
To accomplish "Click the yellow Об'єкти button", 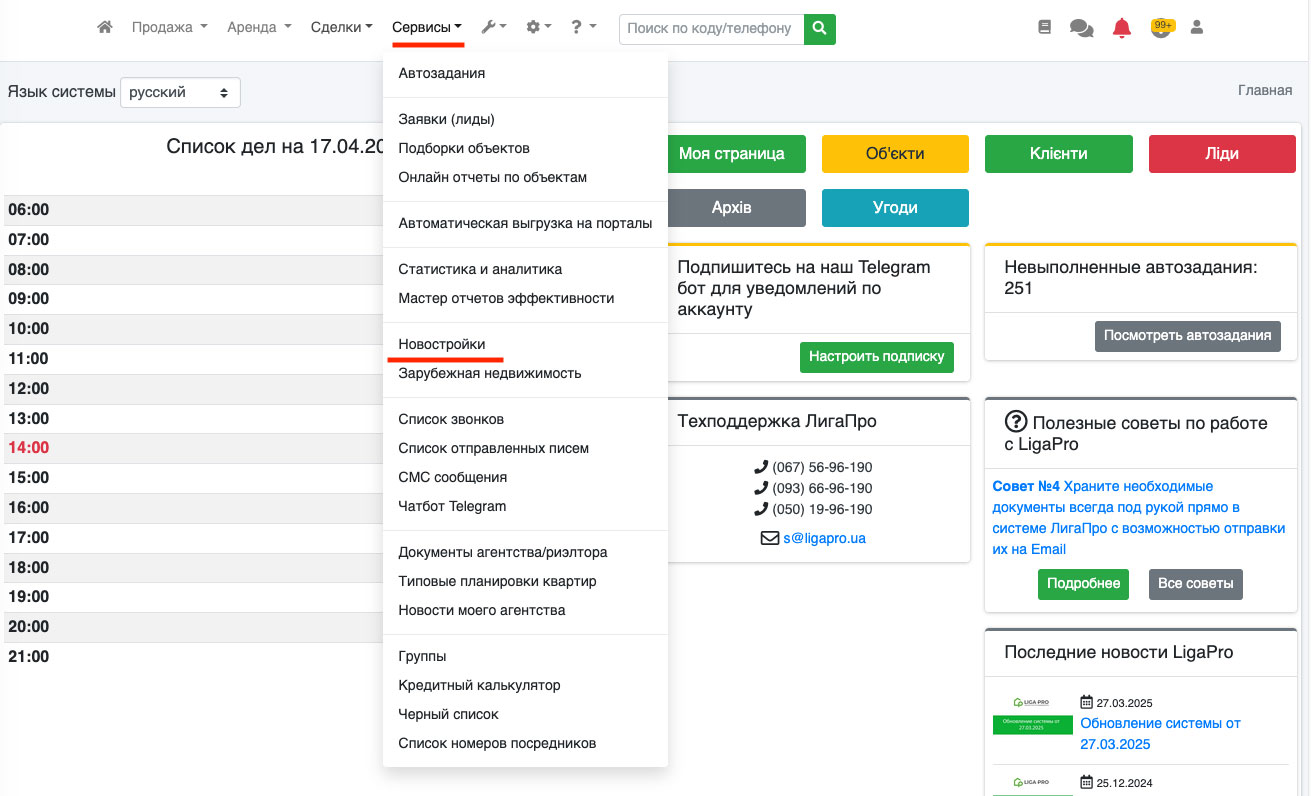I will click(895, 154).
